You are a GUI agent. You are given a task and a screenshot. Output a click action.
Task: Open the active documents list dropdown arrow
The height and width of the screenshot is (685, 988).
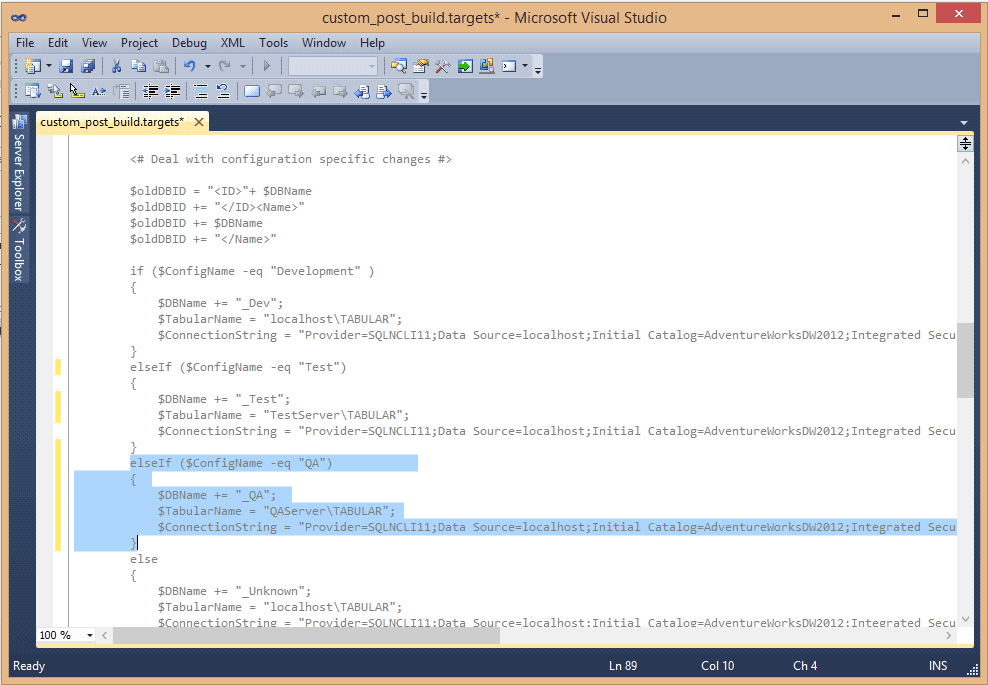pyautogui.click(x=963, y=122)
